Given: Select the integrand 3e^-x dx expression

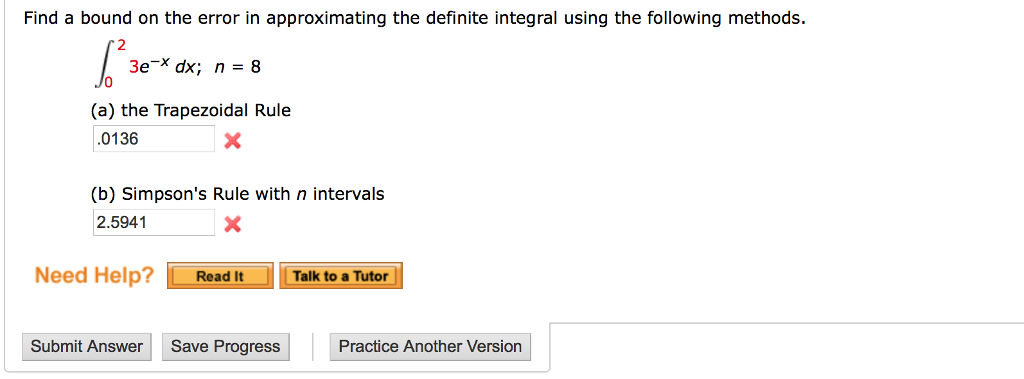Looking at the screenshot, I should [165, 67].
